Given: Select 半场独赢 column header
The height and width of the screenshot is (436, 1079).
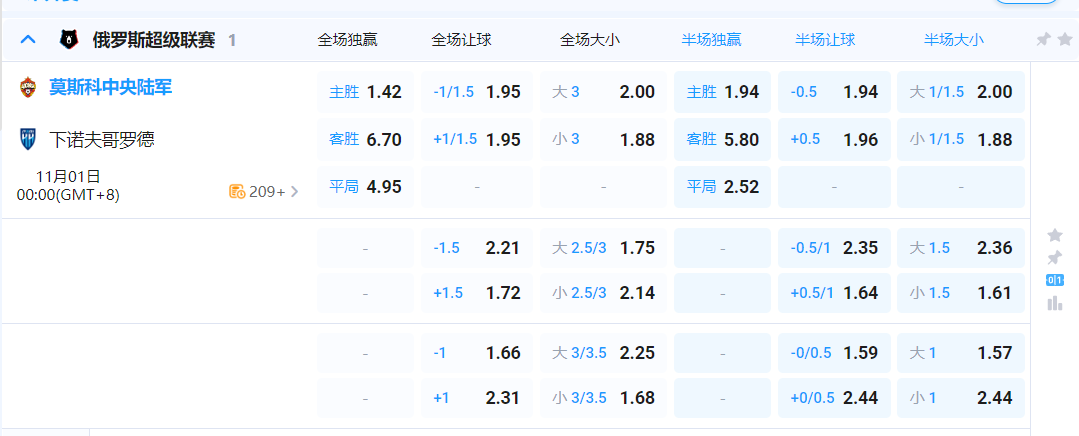Looking at the screenshot, I should click(x=712, y=40).
